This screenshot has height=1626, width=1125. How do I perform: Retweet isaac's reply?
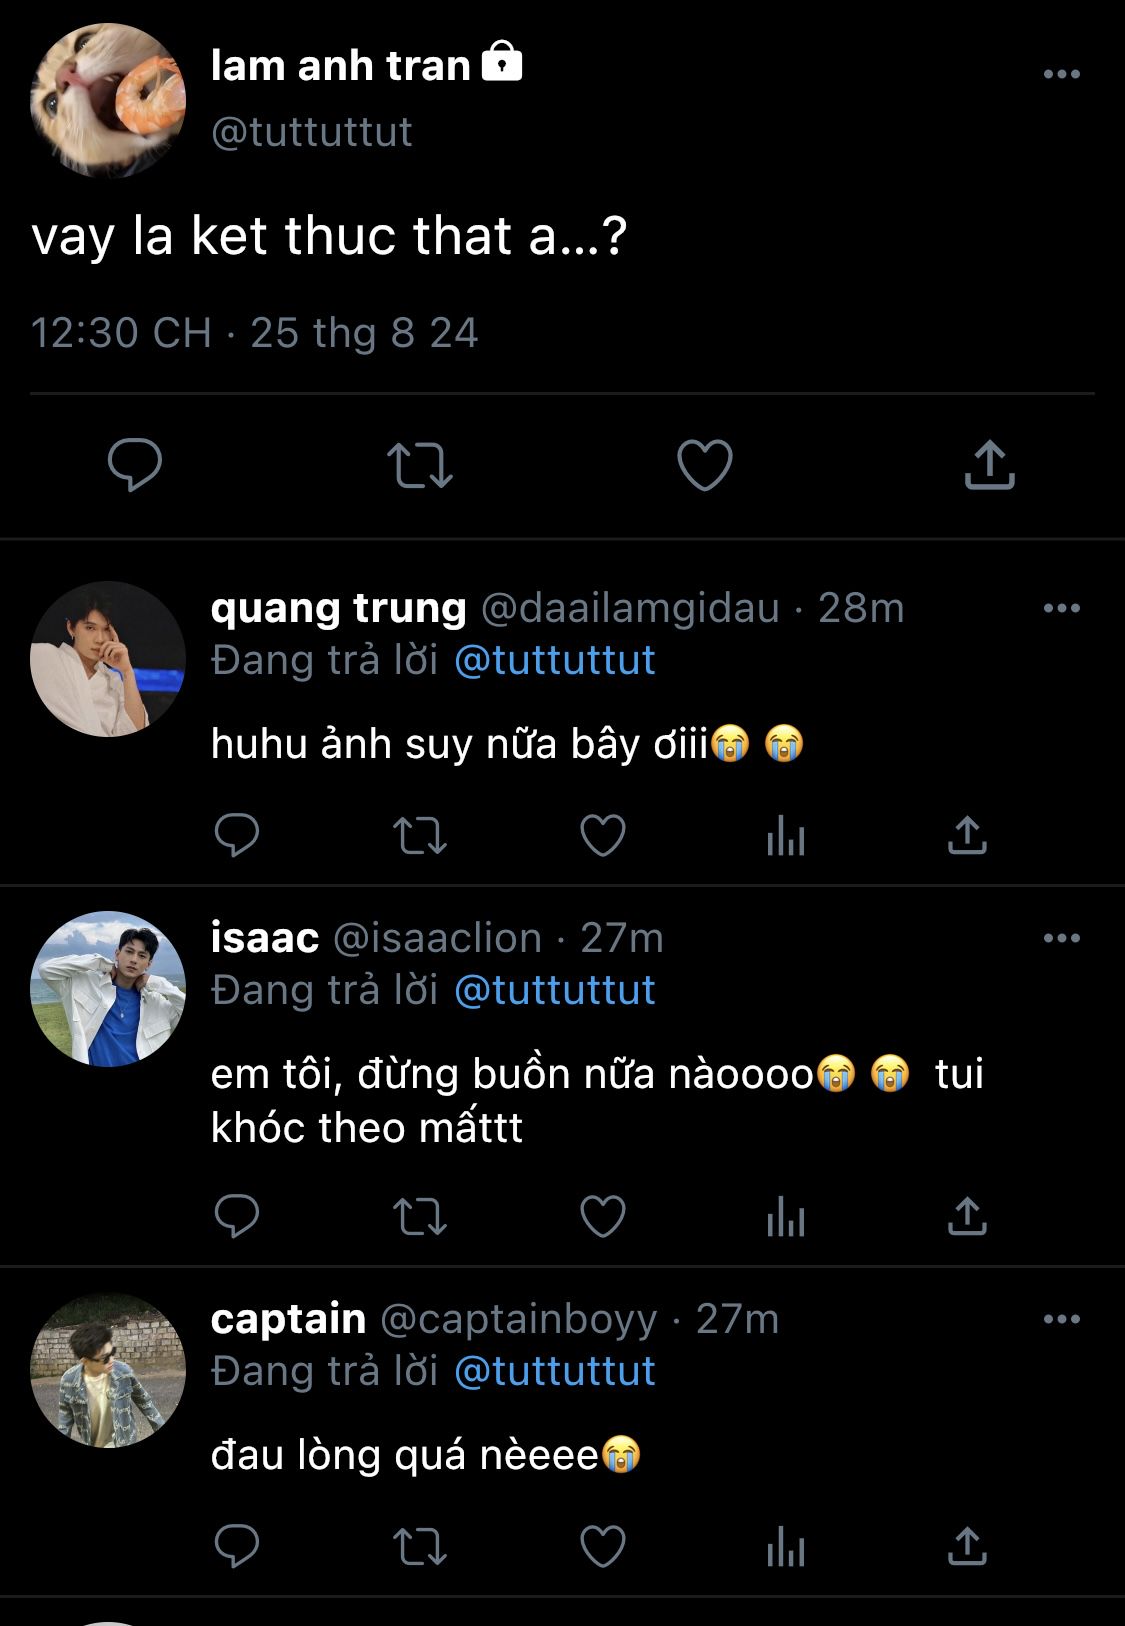coord(420,1217)
